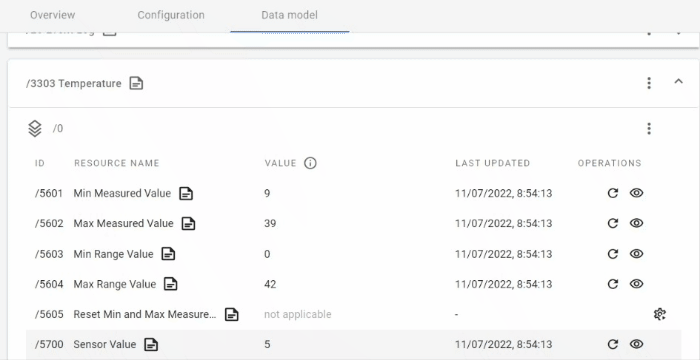The height and width of the screenshot is (360, 700).
Task: Select the Data model tab
Action: pos(289,15)
